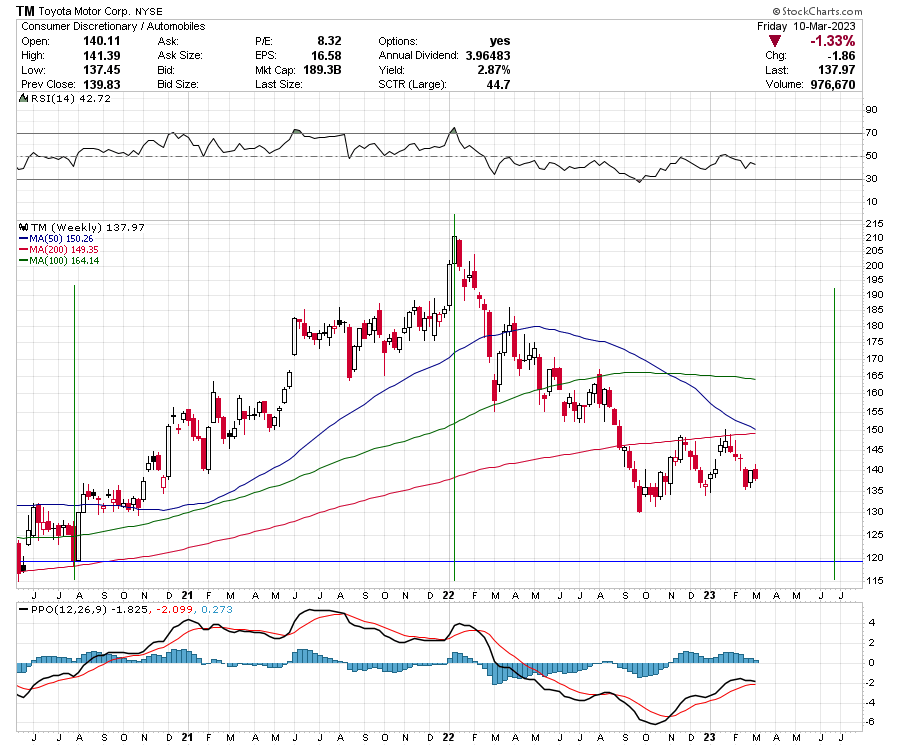Click the MA(100) green legend line
Viewport: 900px width, 746px height.
[24, 261]
